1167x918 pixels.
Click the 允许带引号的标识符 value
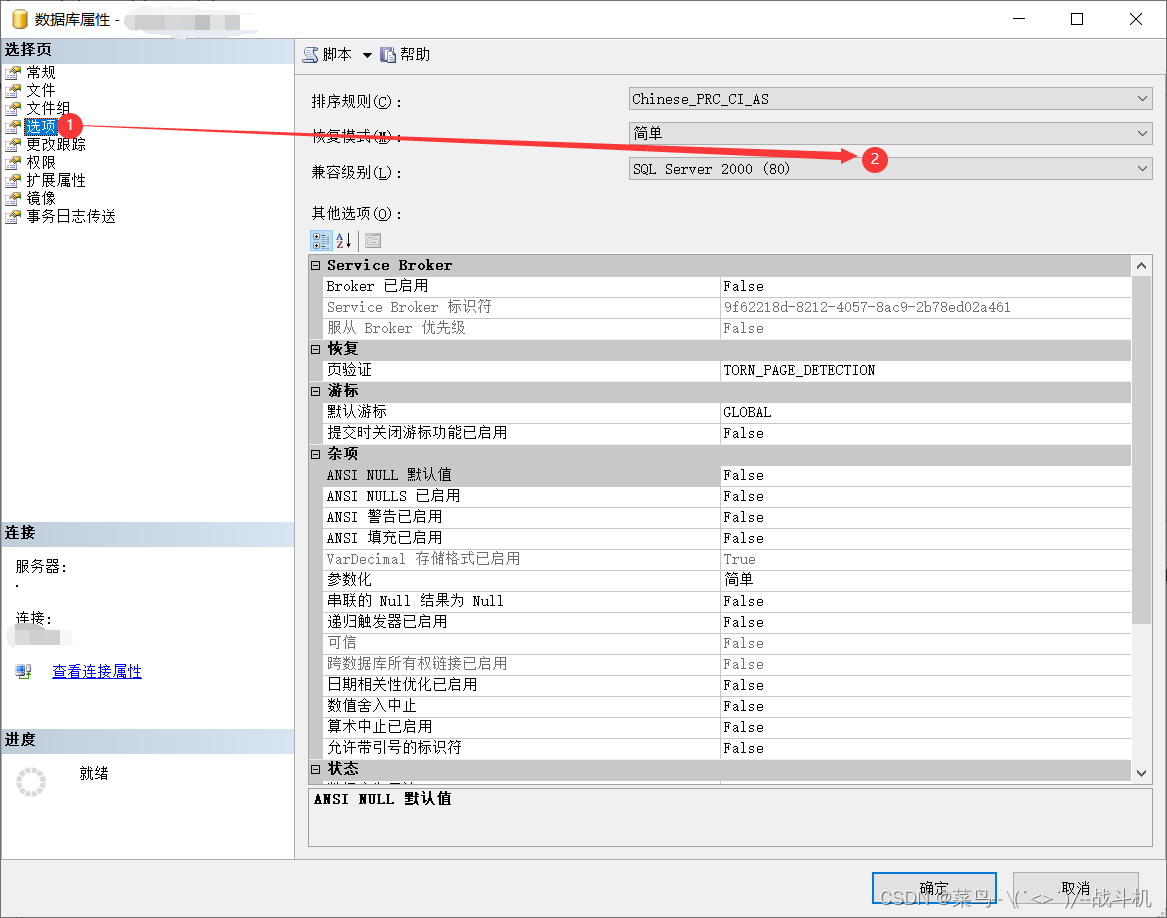point(925,748)
